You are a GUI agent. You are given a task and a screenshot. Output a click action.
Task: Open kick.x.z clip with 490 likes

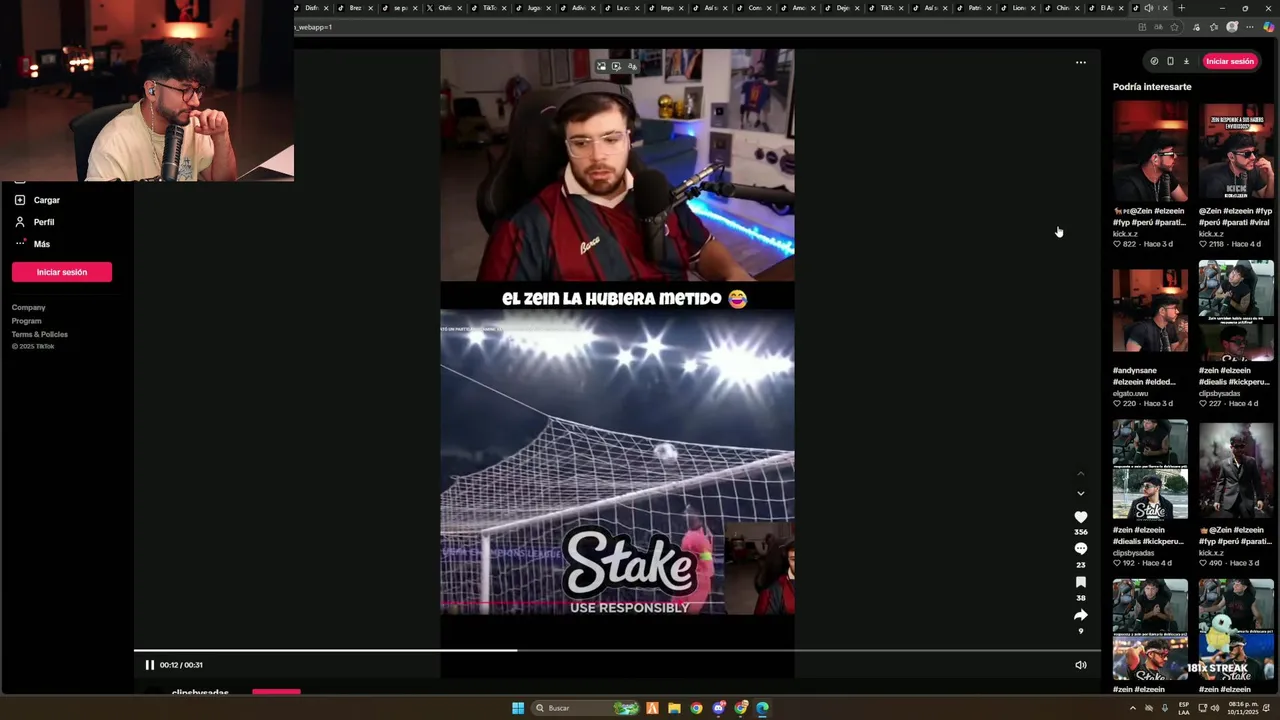(x=1236, y=470)
